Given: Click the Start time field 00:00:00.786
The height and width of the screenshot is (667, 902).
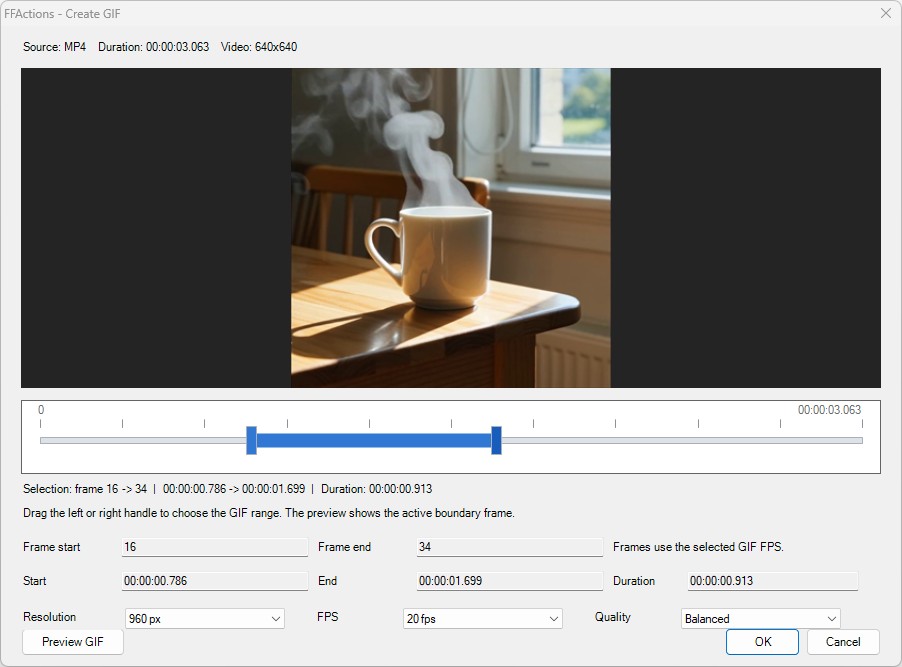Looking at the screenshot, I should [215, 581].
